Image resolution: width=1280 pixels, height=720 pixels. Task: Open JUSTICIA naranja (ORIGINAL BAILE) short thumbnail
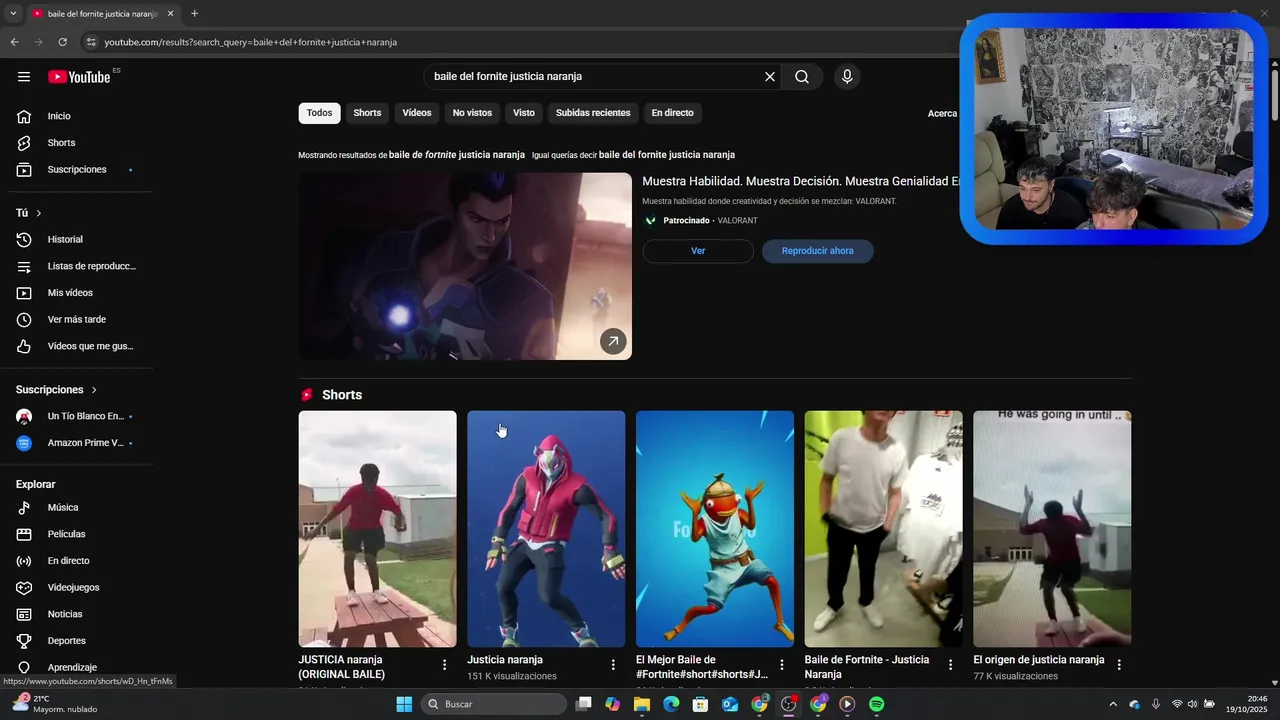tap(377, 529)
